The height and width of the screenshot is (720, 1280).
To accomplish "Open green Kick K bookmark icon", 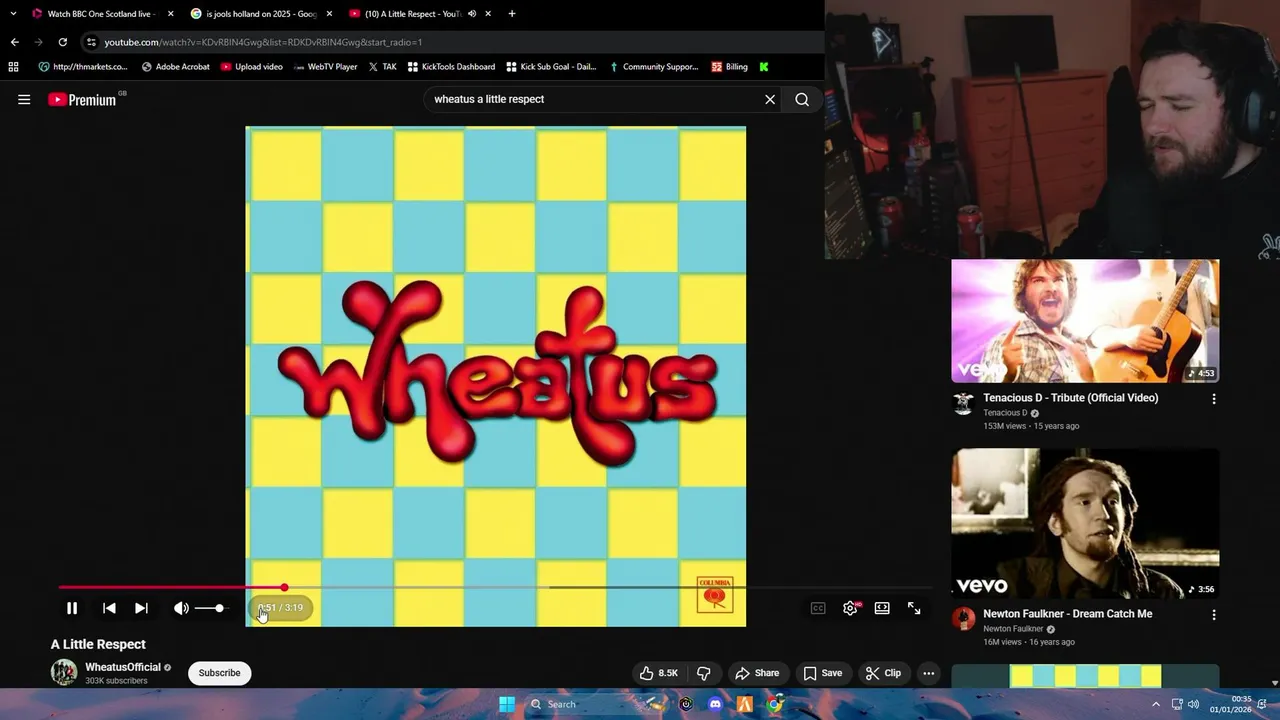I will click(x=764, y=67).
